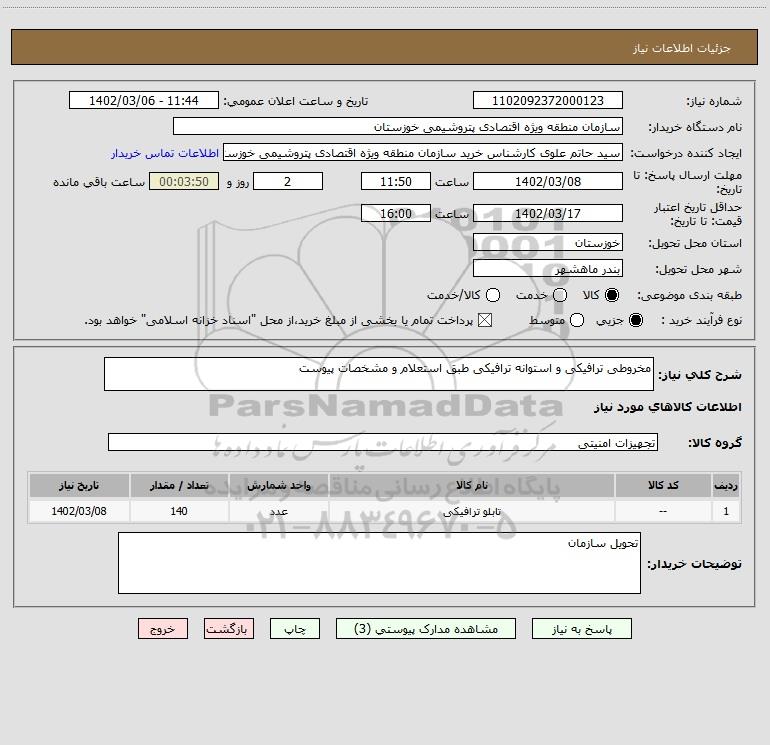Screen dimensions: 770x745
Task: Click the deadline time 11:50 field
Action: coord(396,181)
